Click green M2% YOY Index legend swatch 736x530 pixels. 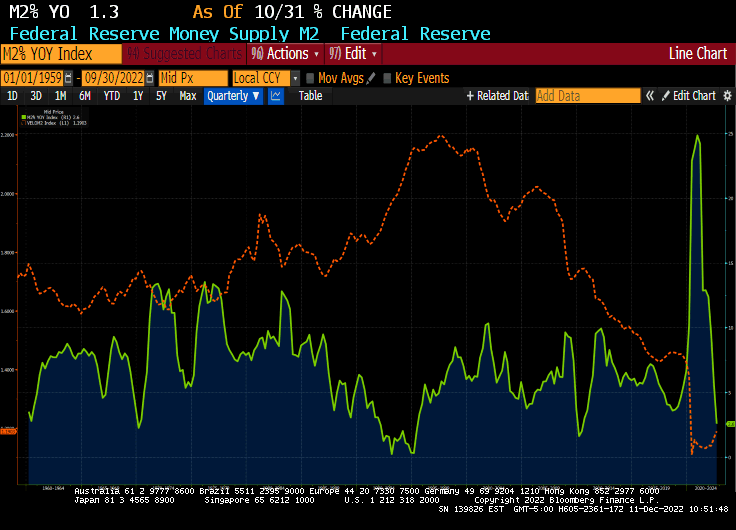23,117
